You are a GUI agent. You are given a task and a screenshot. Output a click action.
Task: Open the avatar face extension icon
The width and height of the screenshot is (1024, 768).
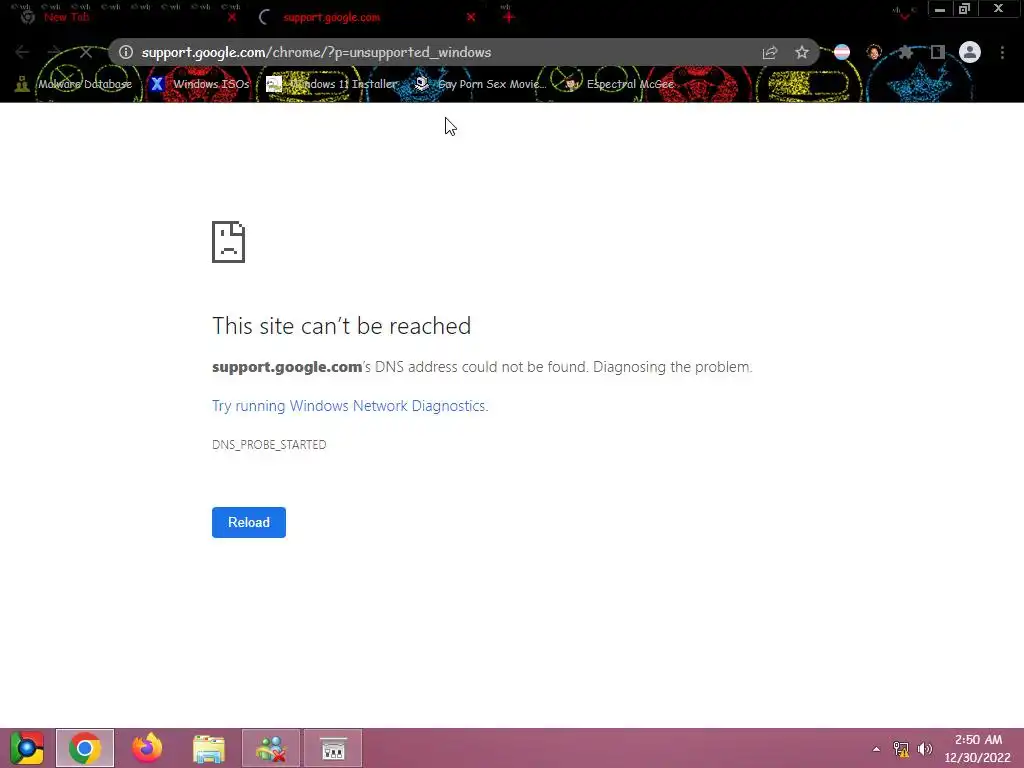874,52
